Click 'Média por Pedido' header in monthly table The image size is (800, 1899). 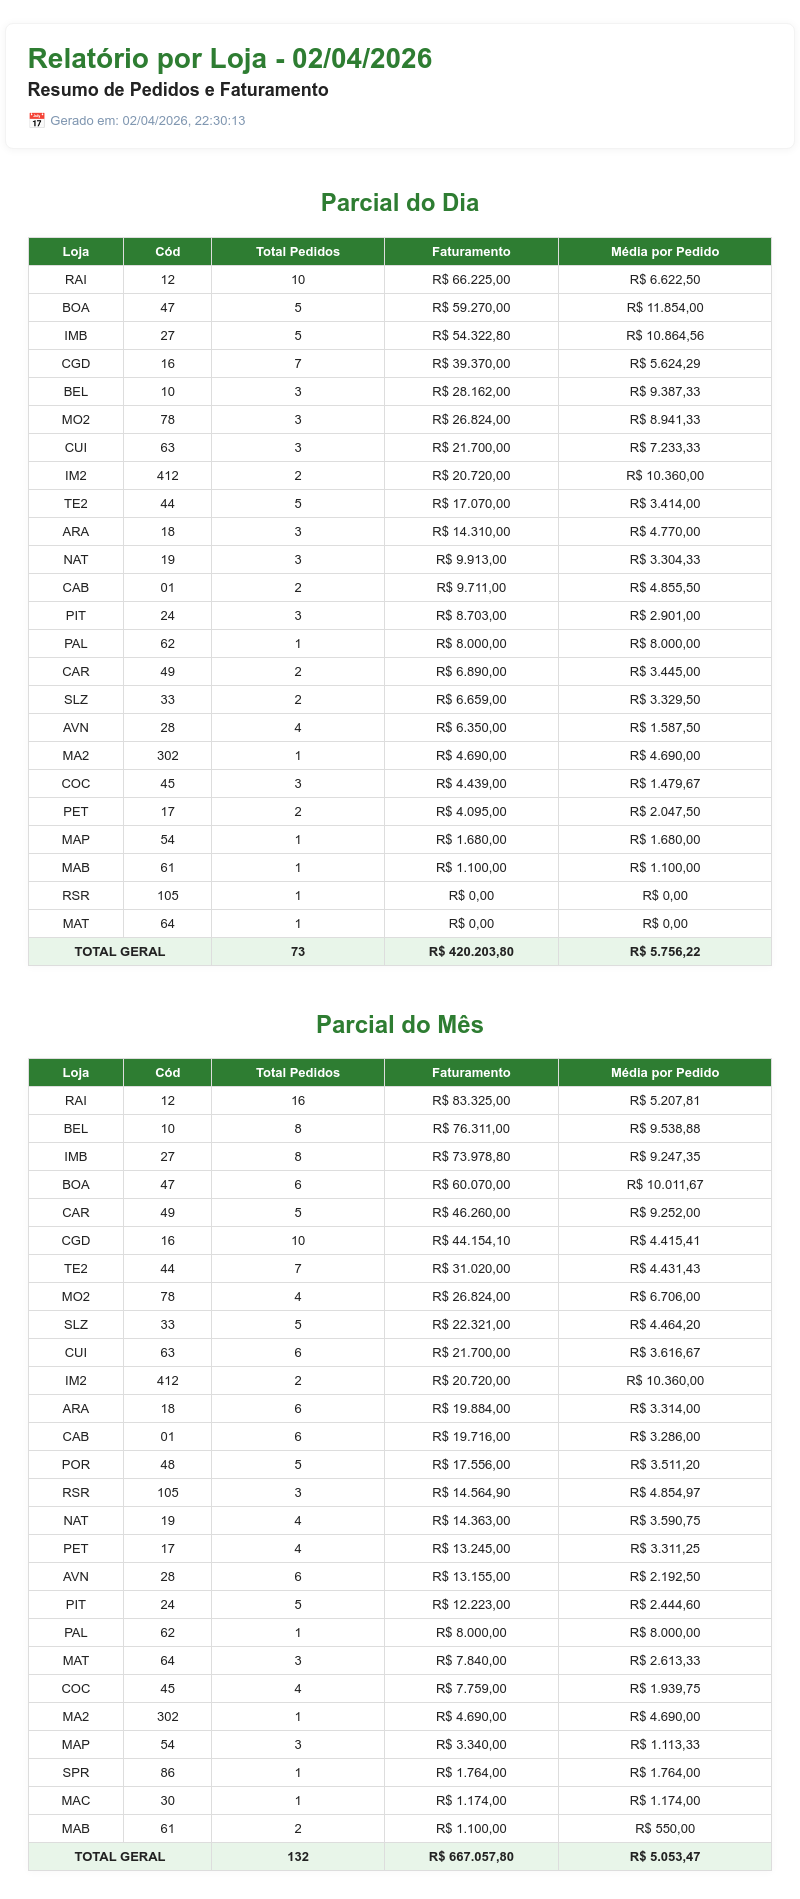(665, 1073)
